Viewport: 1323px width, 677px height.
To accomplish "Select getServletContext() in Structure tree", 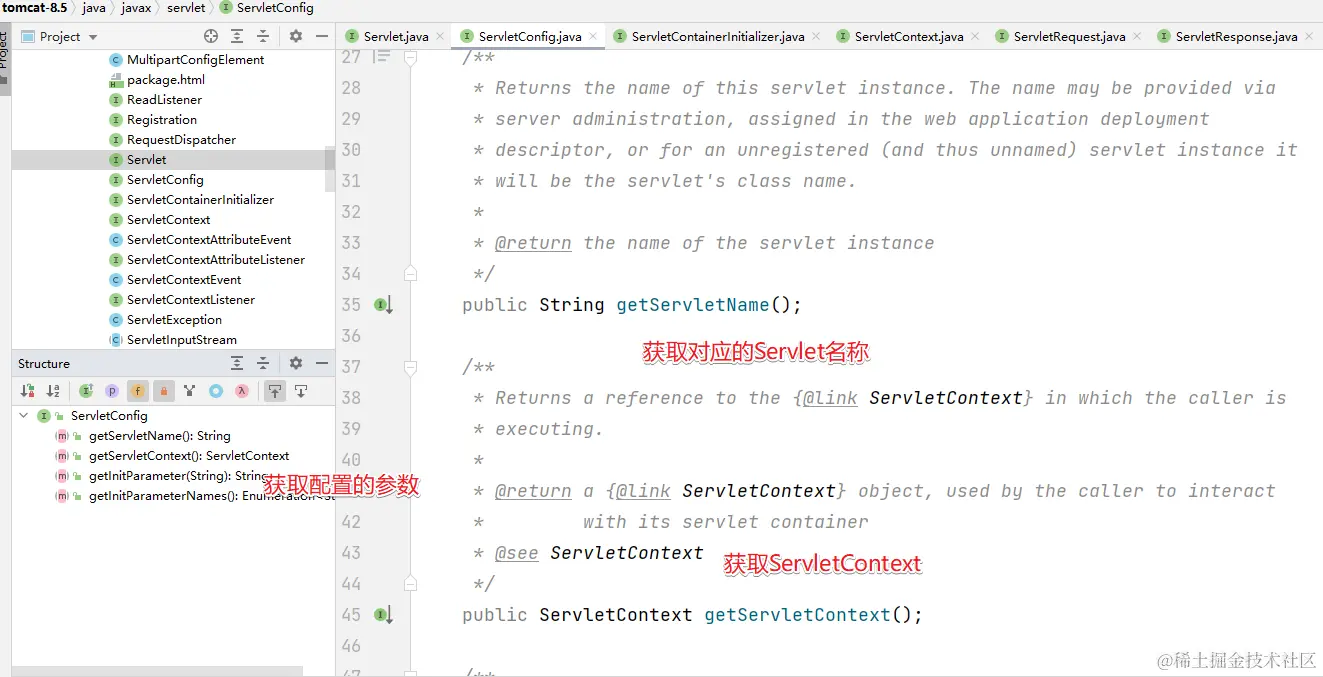I will tap(189, 456).
